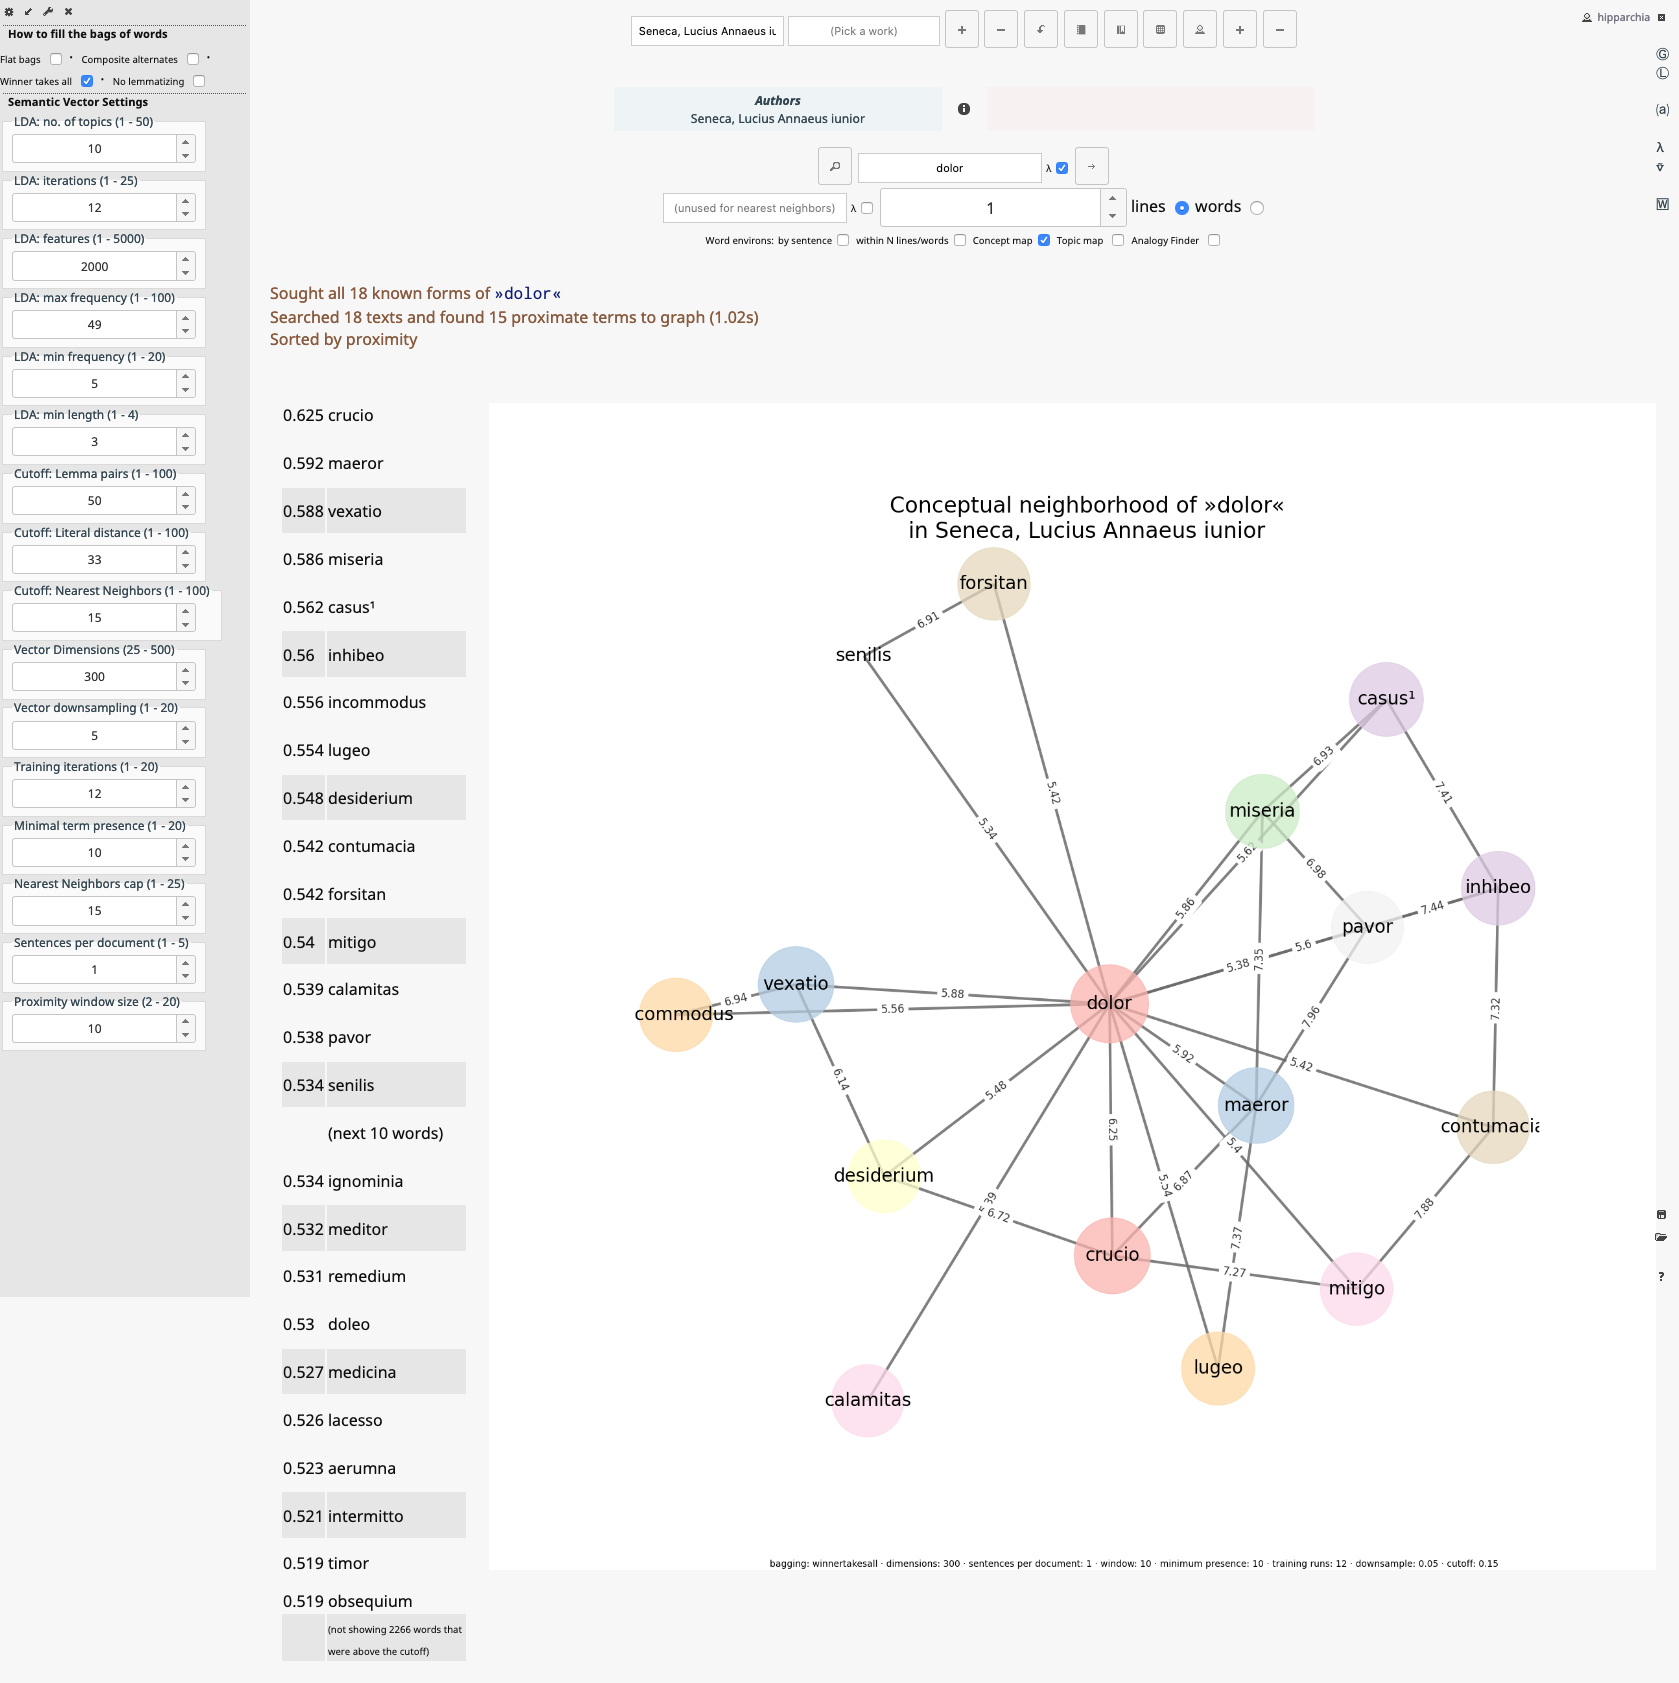The width and height of the screenshot is (1679, 1683).
Task: Select the words radio button
Action: point(1257,208)
